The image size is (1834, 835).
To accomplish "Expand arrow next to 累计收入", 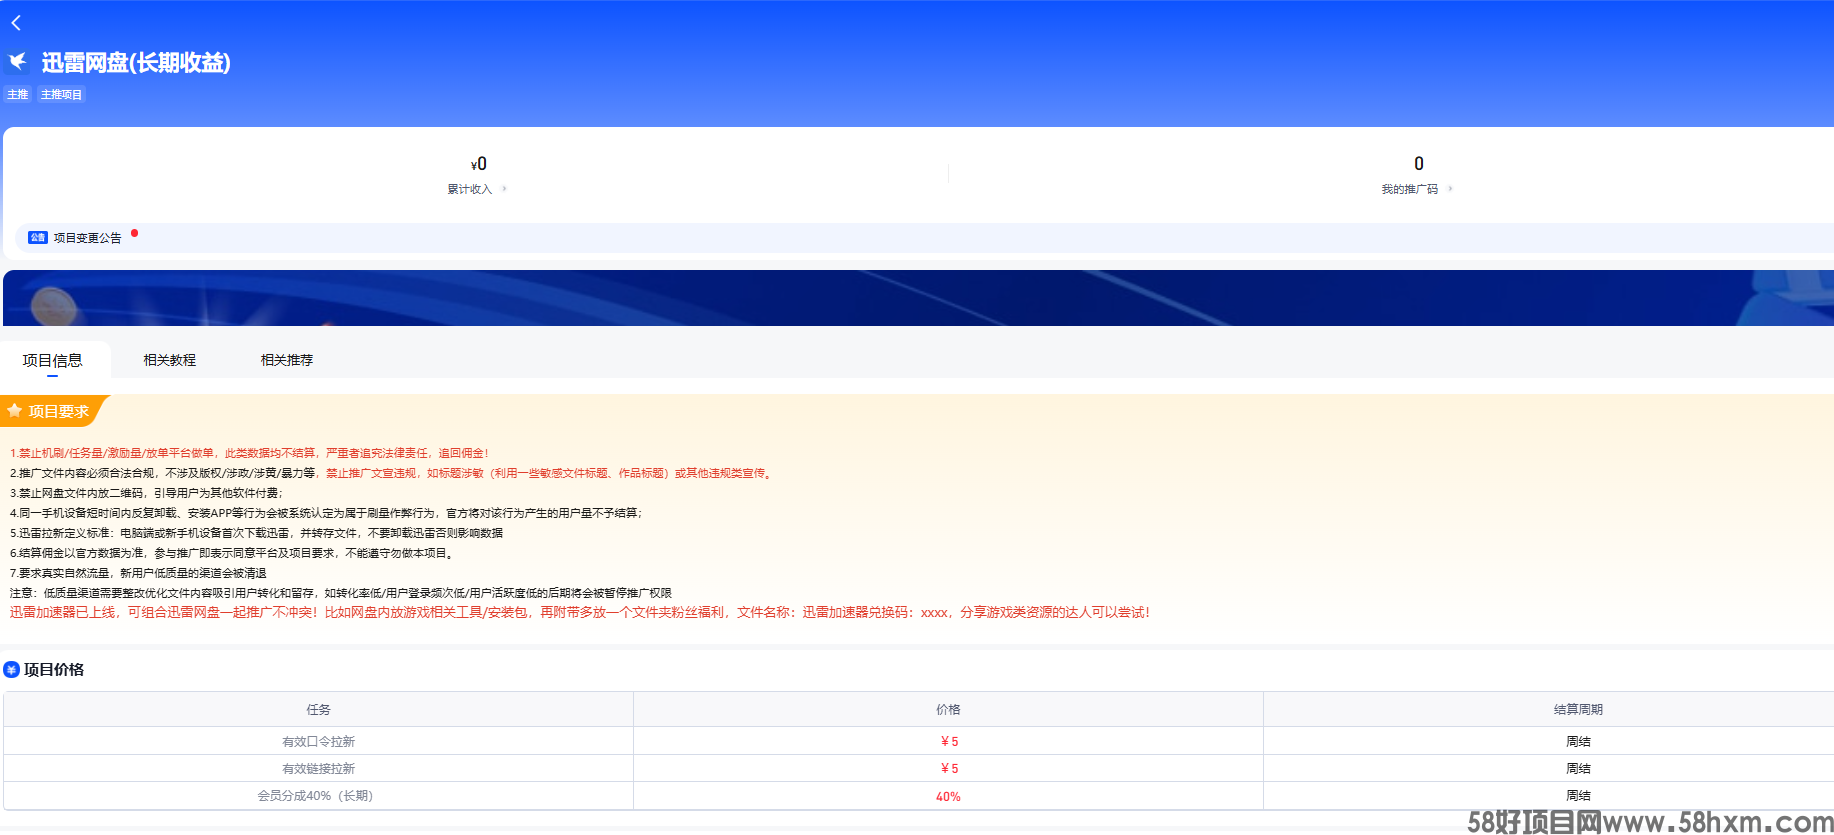I will click(x=504, y=189).
